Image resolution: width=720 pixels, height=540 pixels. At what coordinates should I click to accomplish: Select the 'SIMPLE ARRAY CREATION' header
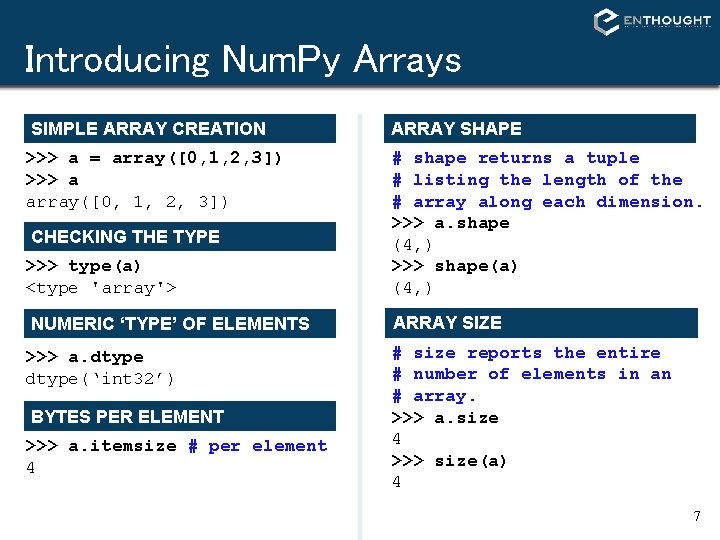180,129
